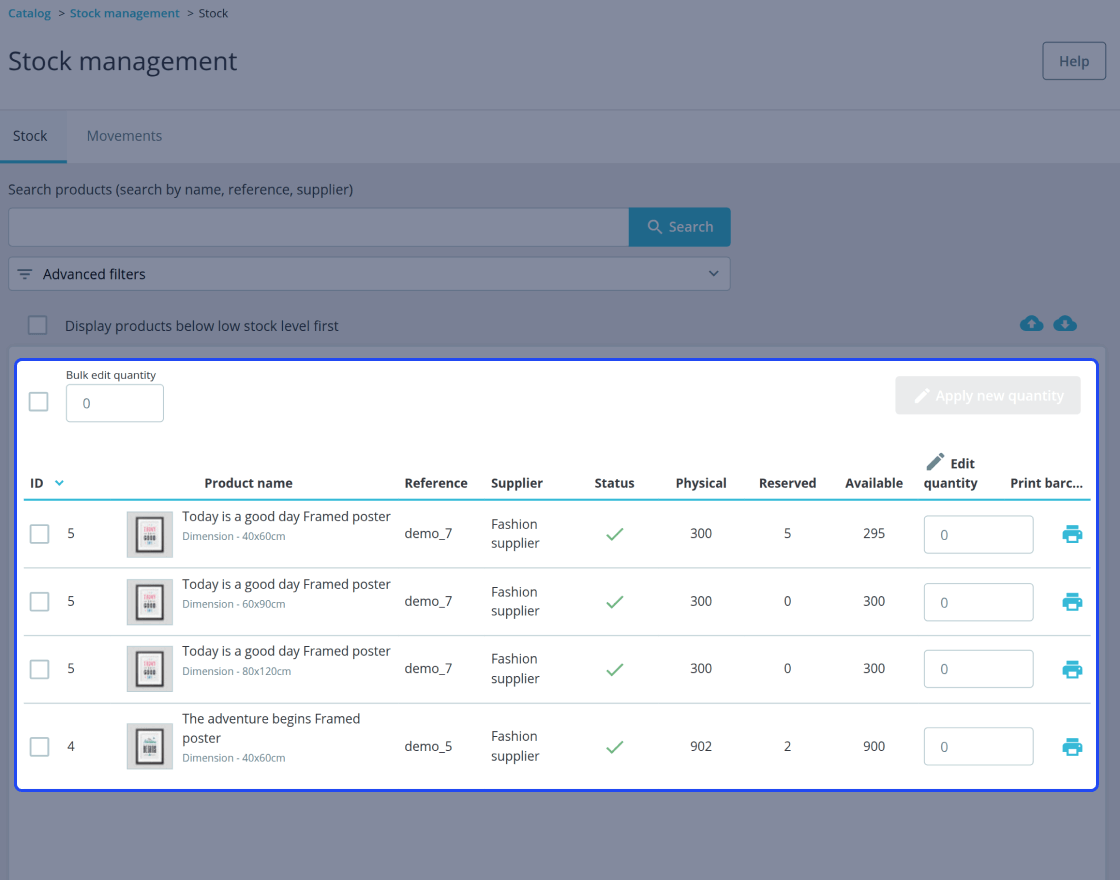Enable display products below low stock first
Image resolution: width=1120 pixels, height=880 pixels.
(x=37, y=325)
